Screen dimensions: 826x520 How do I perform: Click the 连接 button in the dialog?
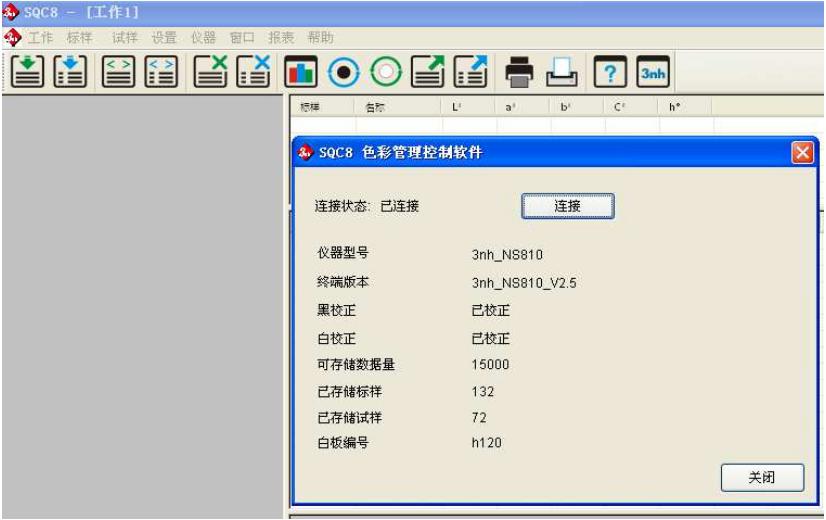click(x=567, y=206)
